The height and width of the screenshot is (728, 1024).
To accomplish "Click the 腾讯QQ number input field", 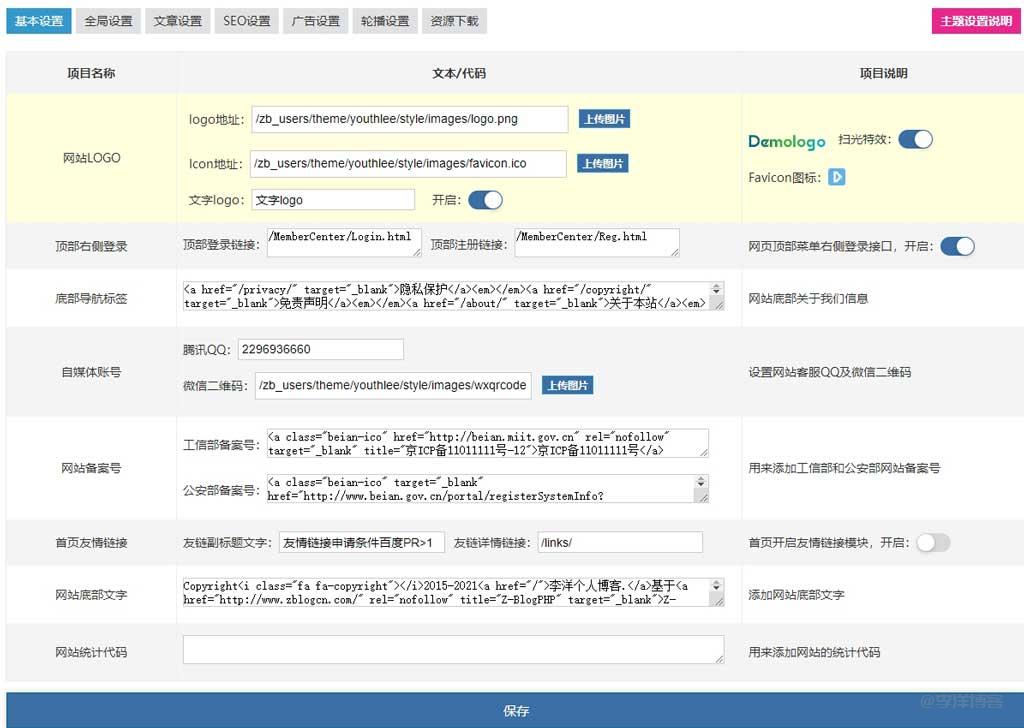I will (x=320, y=349).
